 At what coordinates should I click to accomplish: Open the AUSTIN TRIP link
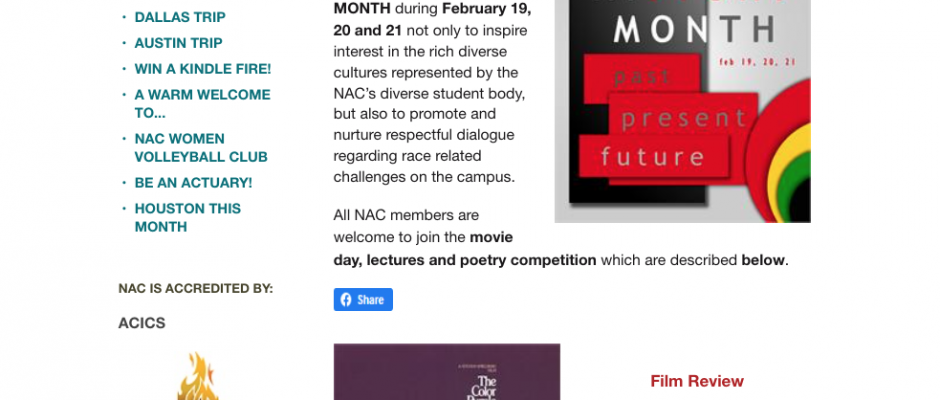(178, 43)
